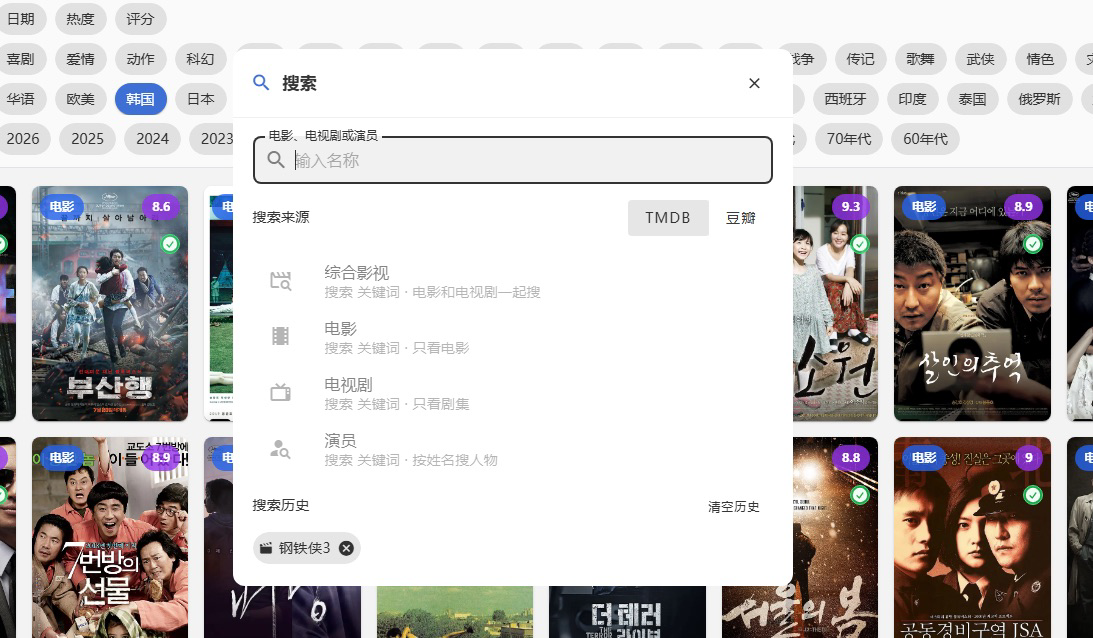
Task: Click the 8.8 rating badge
Action: 850,457
